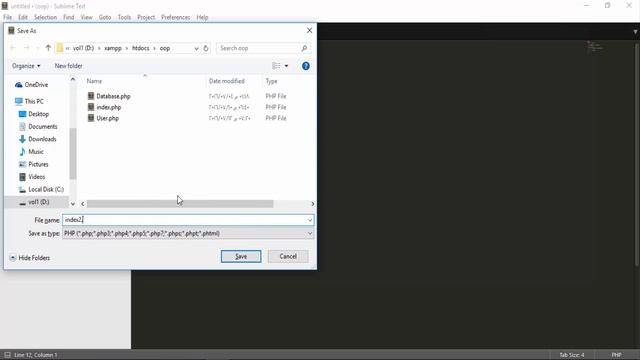This screenshot has height=360, width=640.
Task: Sort by the Date modified column header
Action: [x=227, y=81]
